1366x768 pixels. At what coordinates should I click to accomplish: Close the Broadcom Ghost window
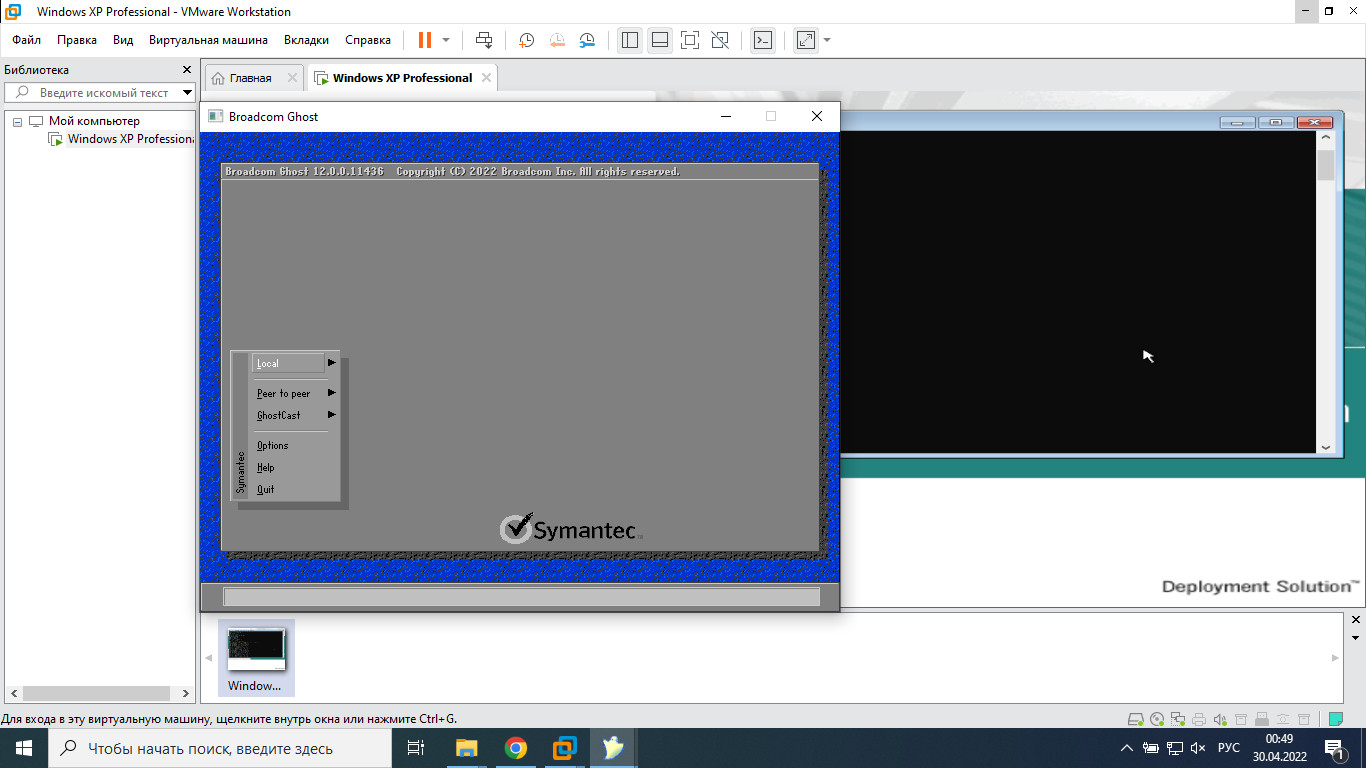tap(817, 116)
